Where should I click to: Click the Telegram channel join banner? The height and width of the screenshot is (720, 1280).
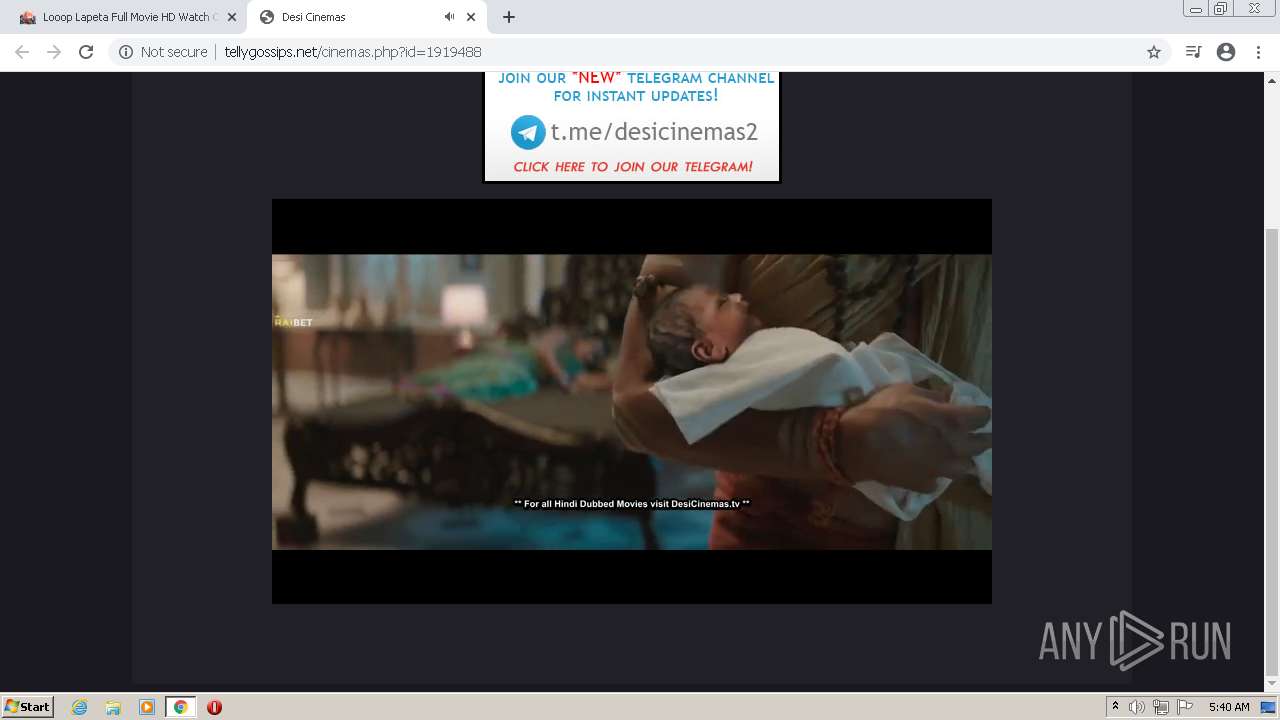pos(631,126)
